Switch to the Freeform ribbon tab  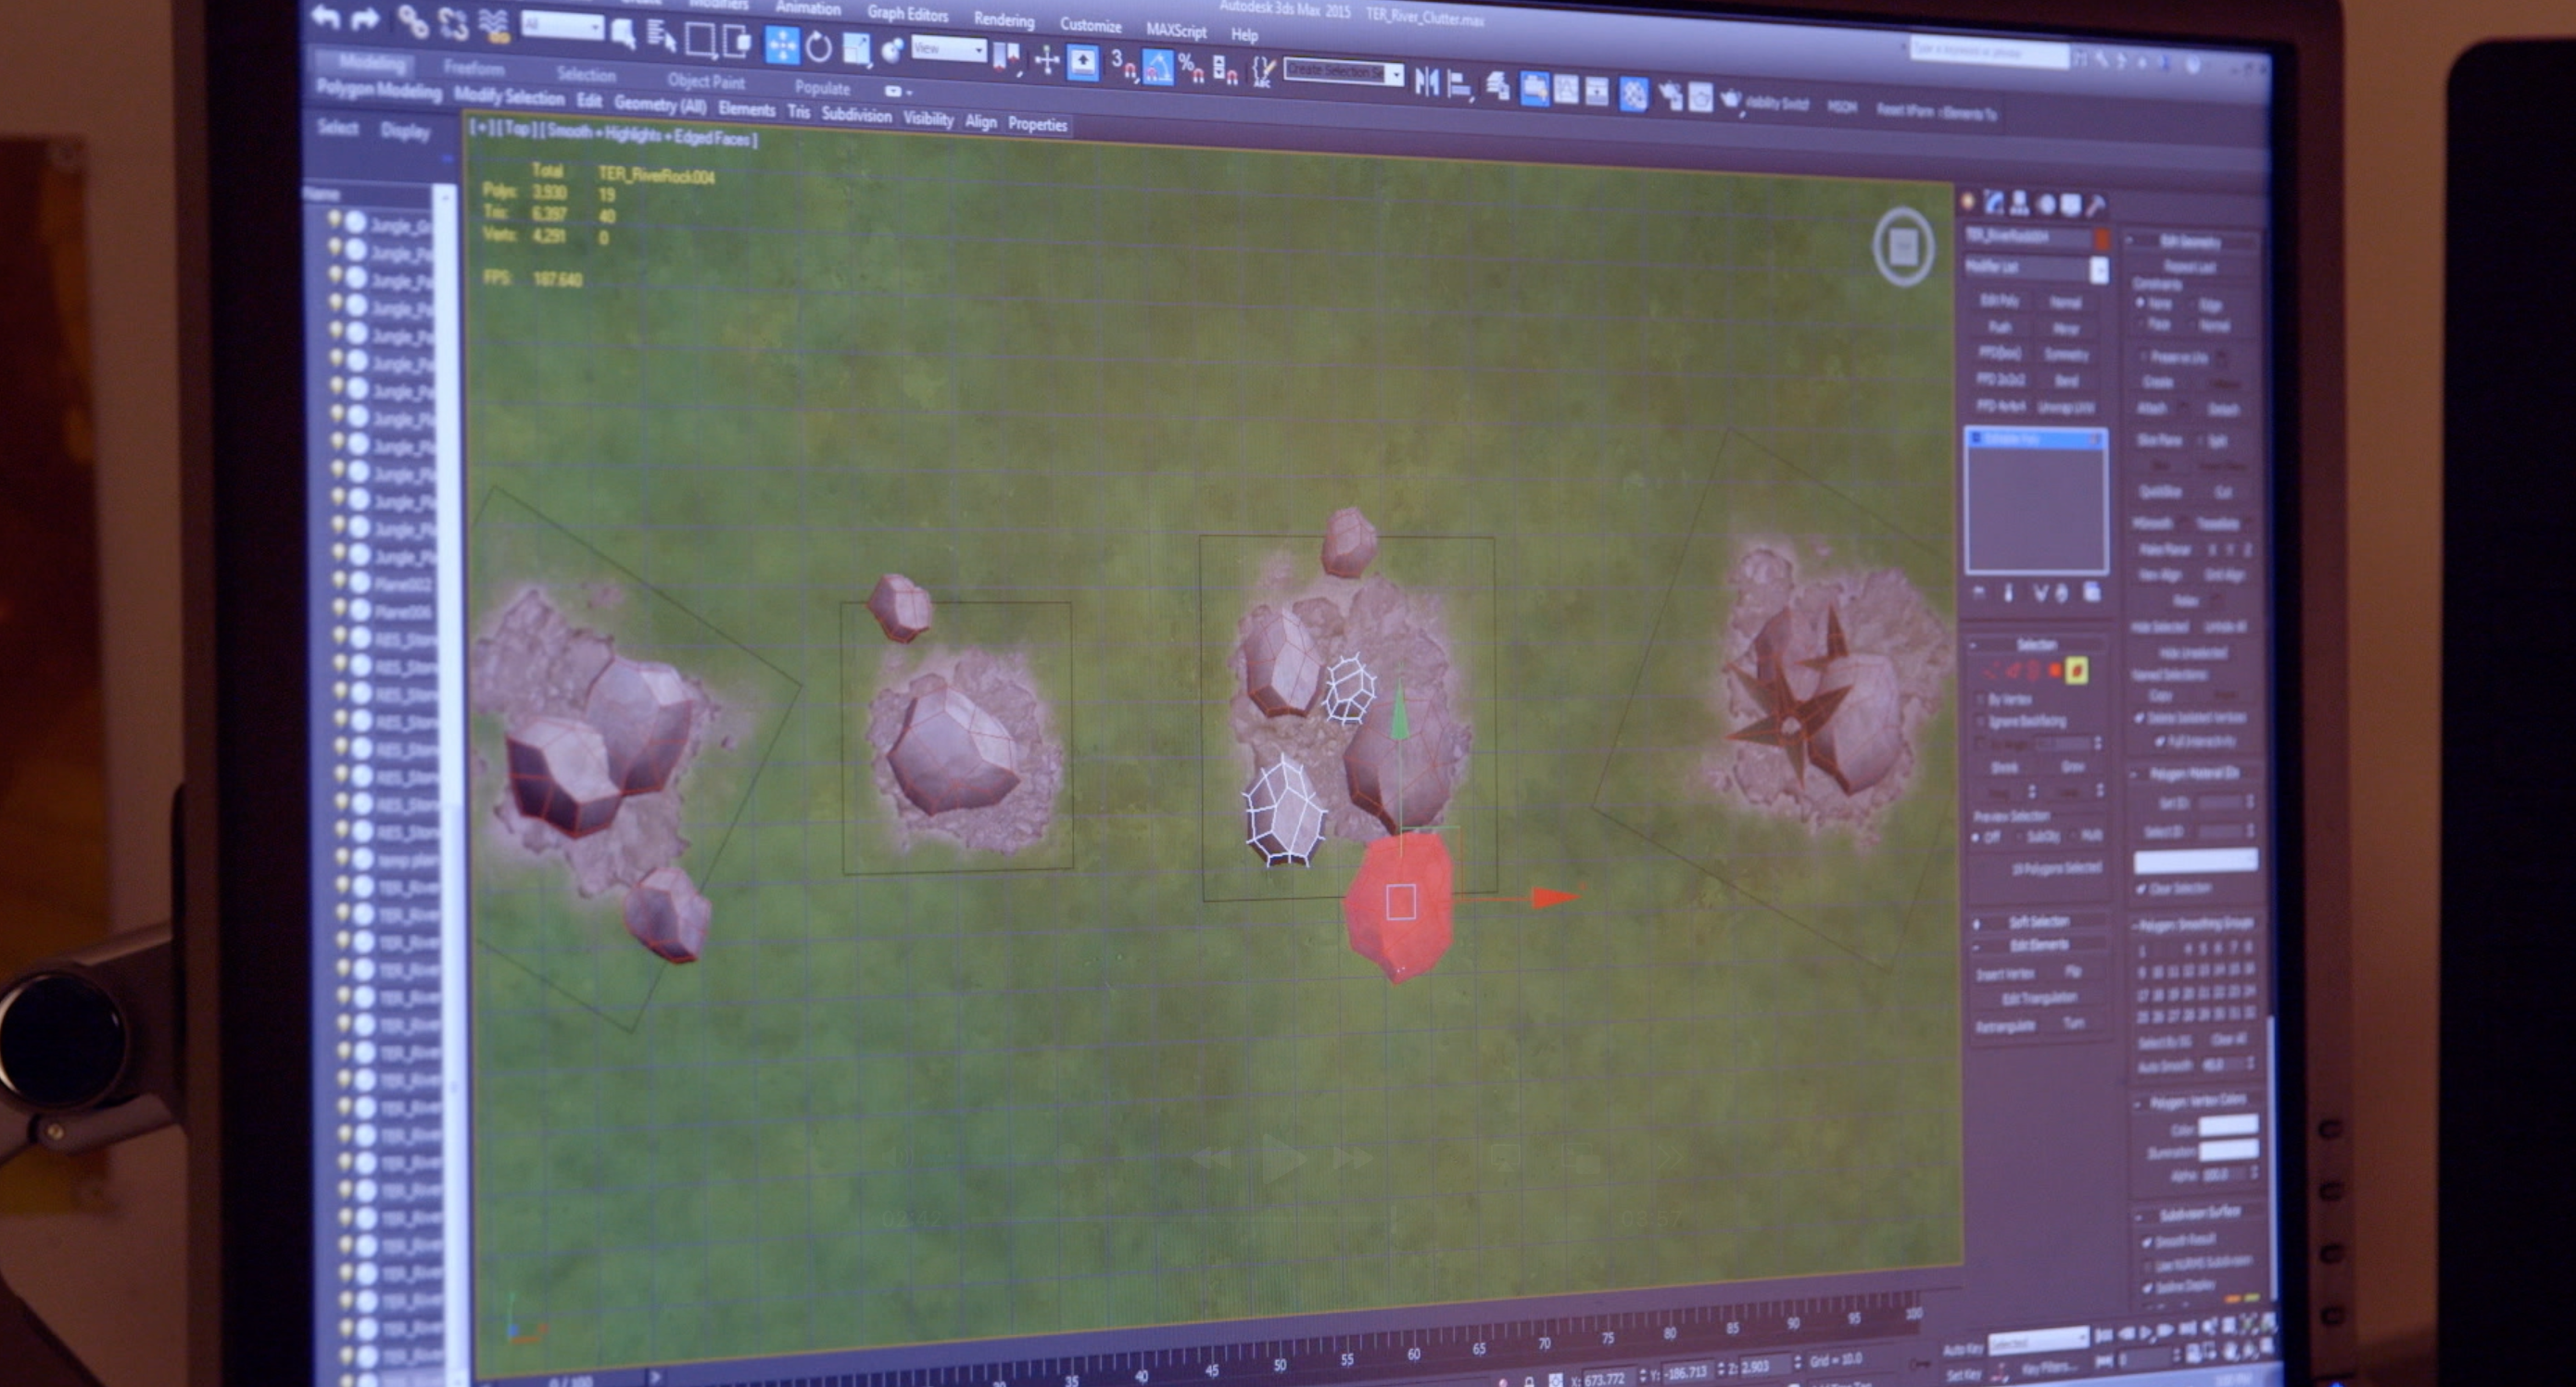coord(474,68)
